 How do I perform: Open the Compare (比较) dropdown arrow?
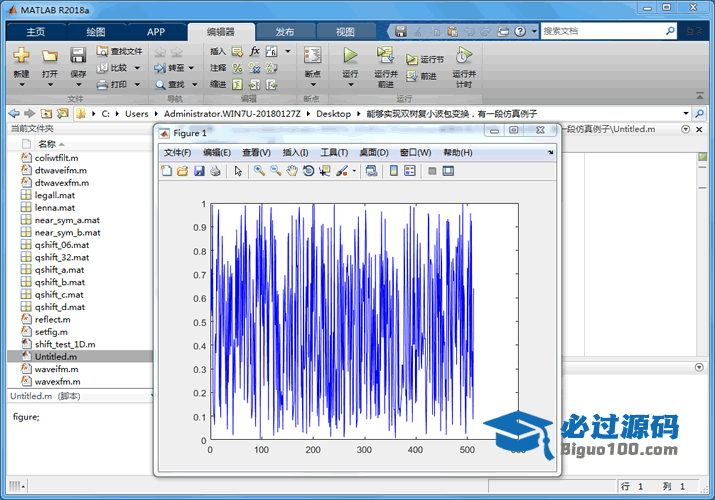pyautogui.click(x=137, y=68)
